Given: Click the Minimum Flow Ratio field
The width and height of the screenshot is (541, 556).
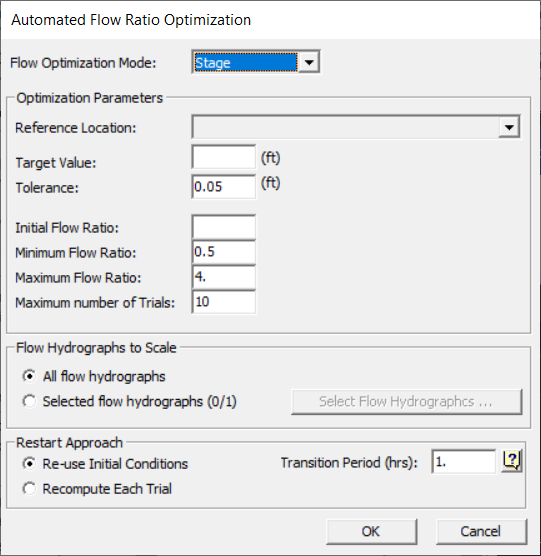Looking at the screenshot, I should click(224, 252).
